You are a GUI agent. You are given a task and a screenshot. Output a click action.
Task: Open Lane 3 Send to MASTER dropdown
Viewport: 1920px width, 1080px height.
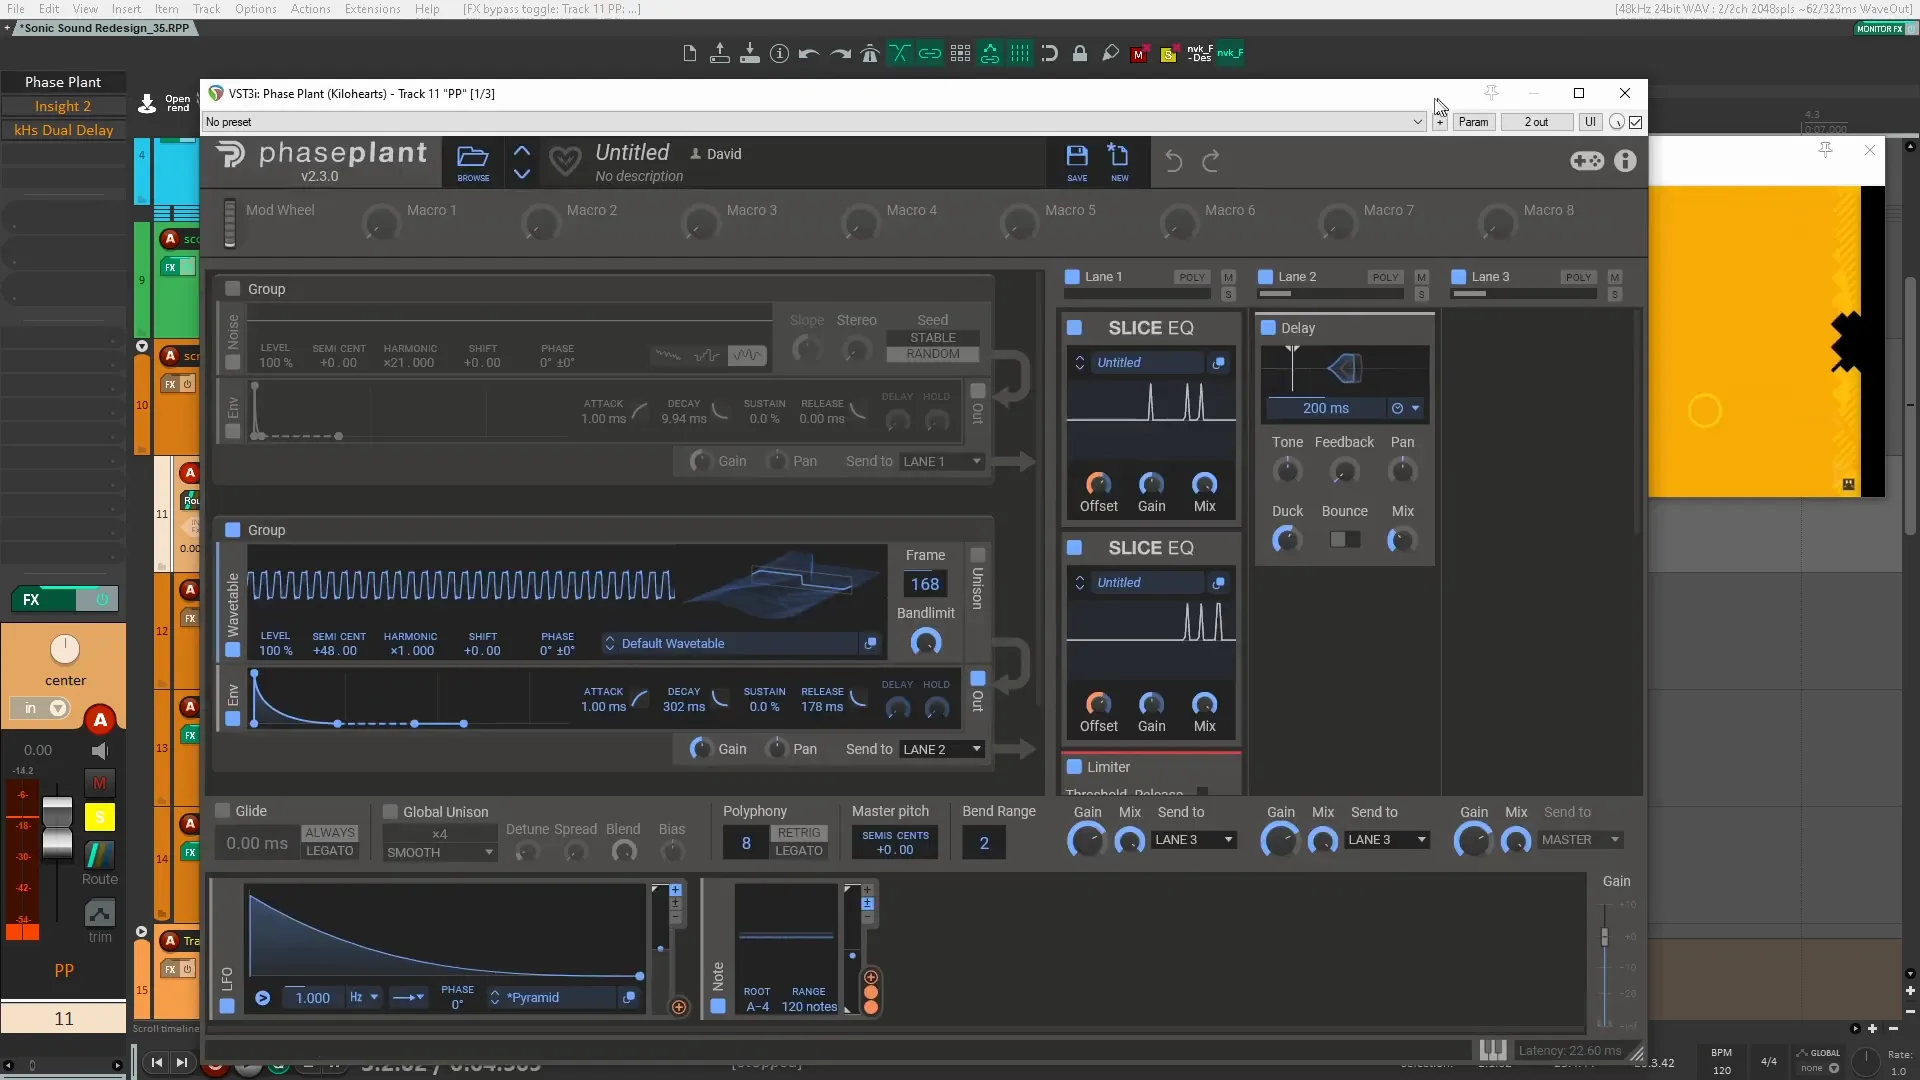[1580, 840]
